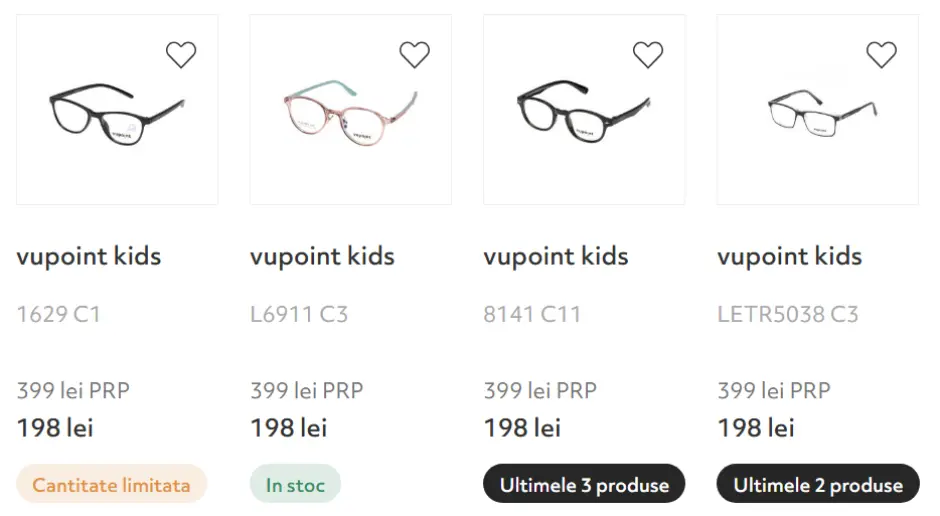940x516 pixels.
Task: Open vupoint kids title above LETR5038 C3
Action: (x=789, y=256)
